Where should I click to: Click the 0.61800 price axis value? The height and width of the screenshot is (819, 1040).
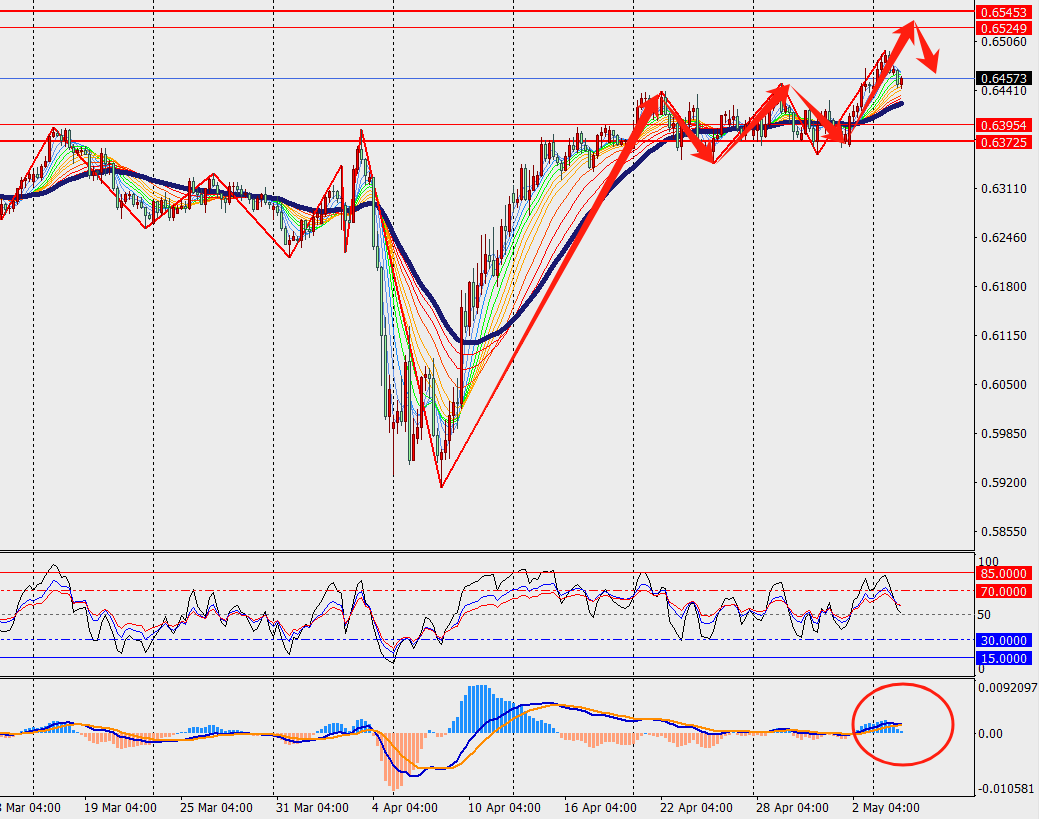(1004, 286)
